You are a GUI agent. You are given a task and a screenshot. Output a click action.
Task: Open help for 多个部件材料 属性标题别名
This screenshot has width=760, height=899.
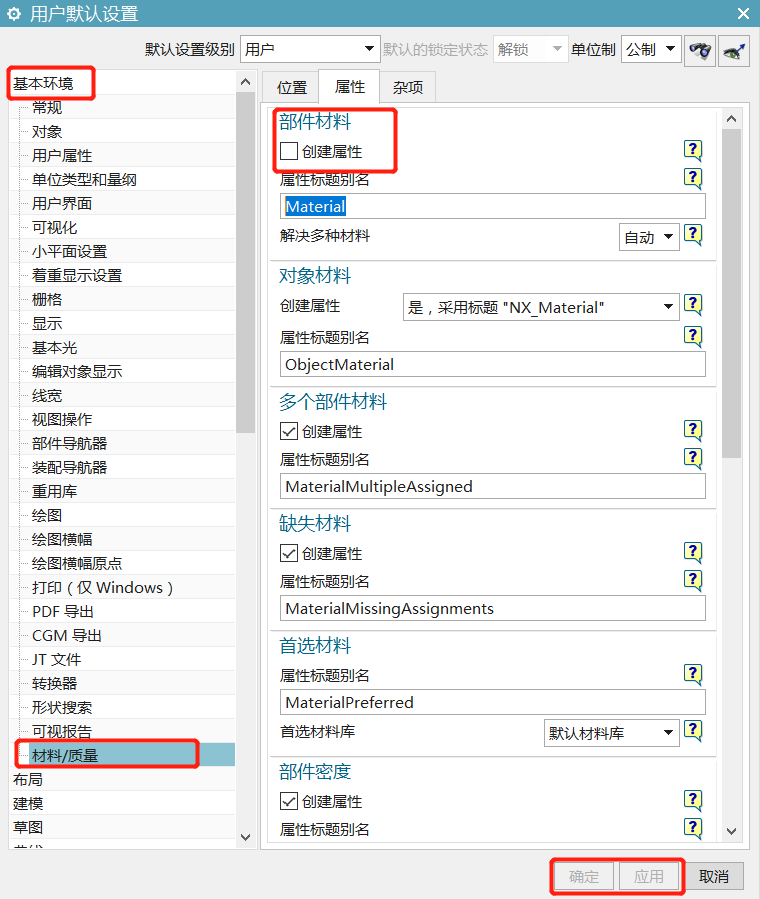[693, 459]
